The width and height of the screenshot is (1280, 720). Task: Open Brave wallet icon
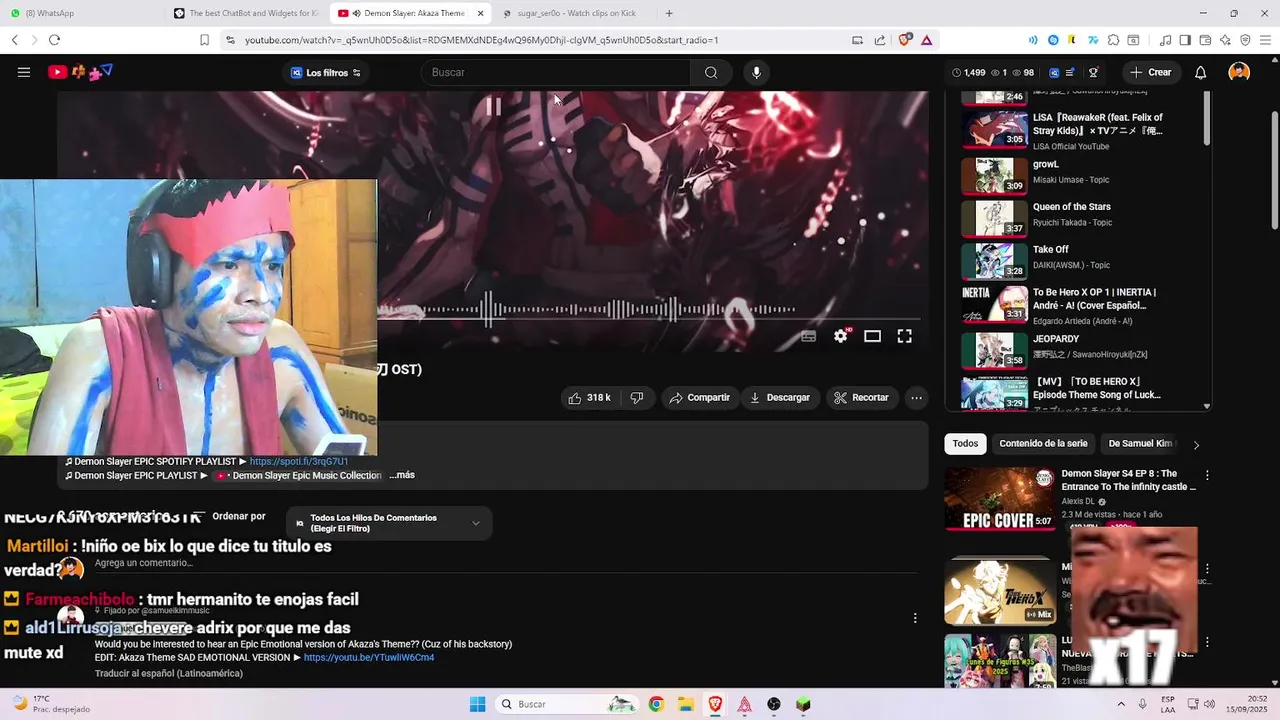1206,40
